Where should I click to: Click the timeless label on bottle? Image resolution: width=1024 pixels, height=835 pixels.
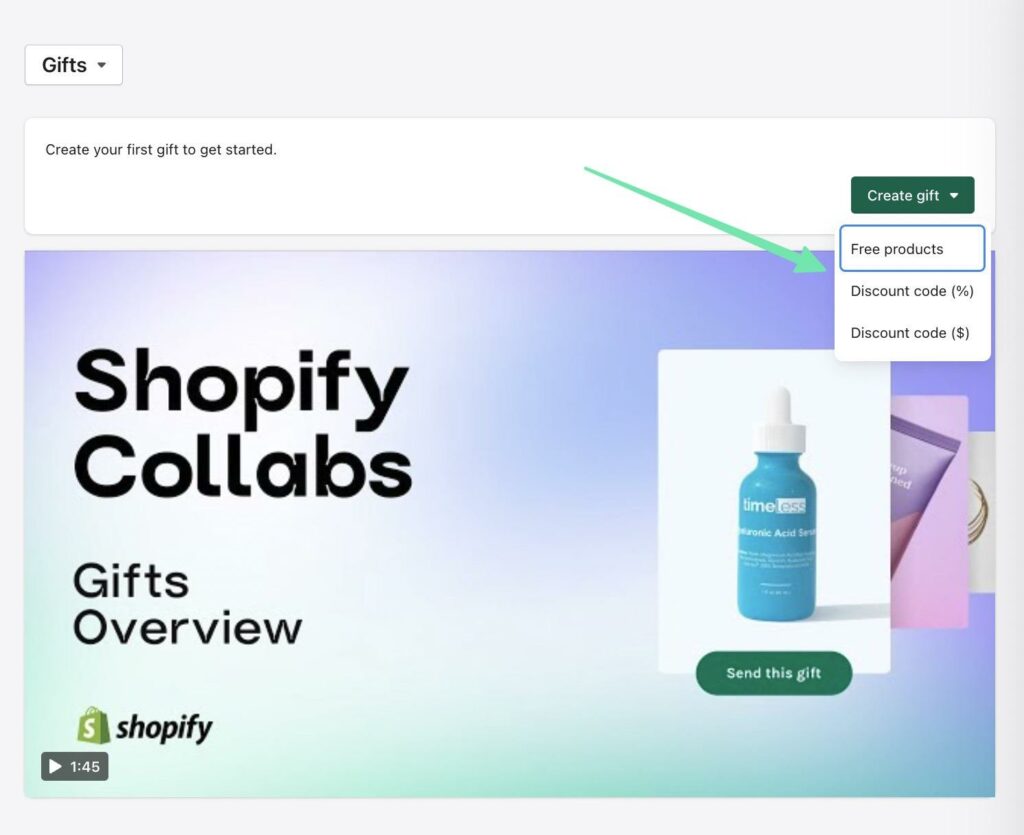pyautogui.click(x=775, y=505)
